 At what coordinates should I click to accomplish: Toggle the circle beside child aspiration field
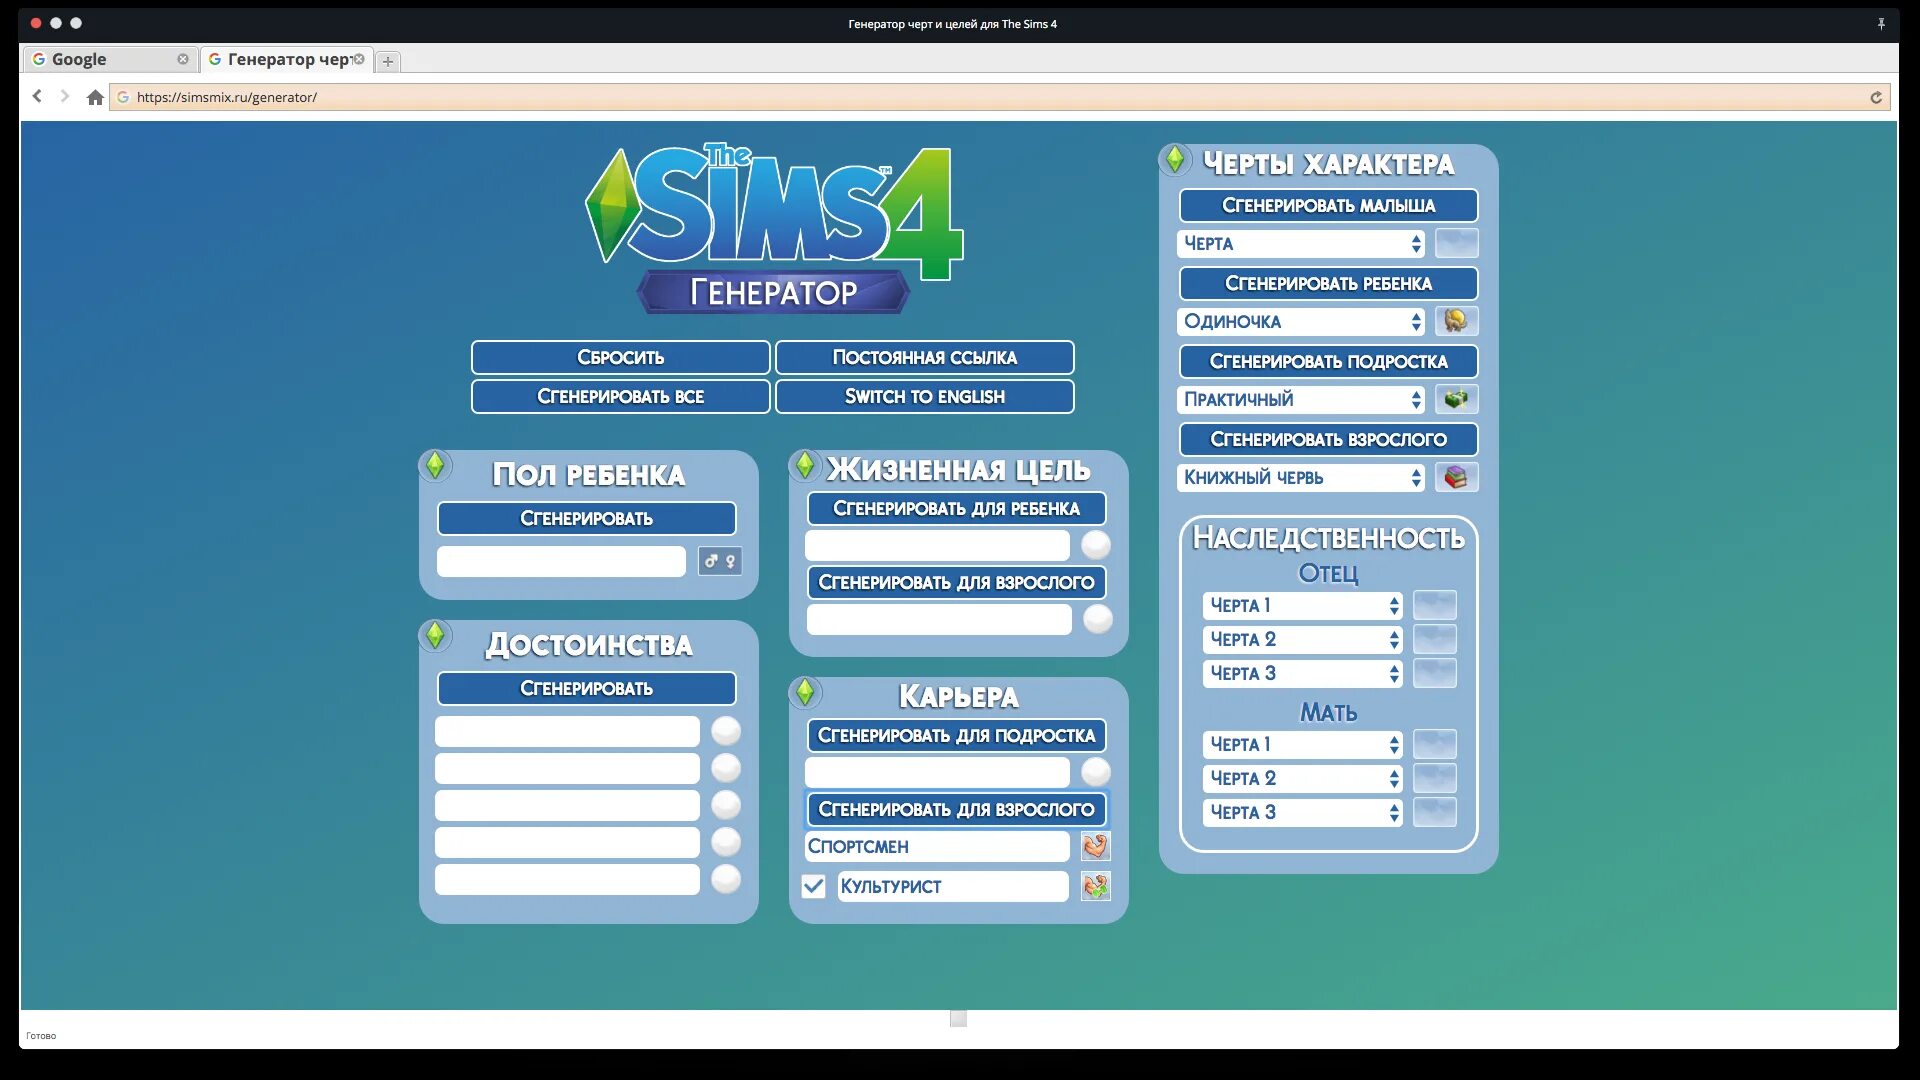tap(1096, 545)
